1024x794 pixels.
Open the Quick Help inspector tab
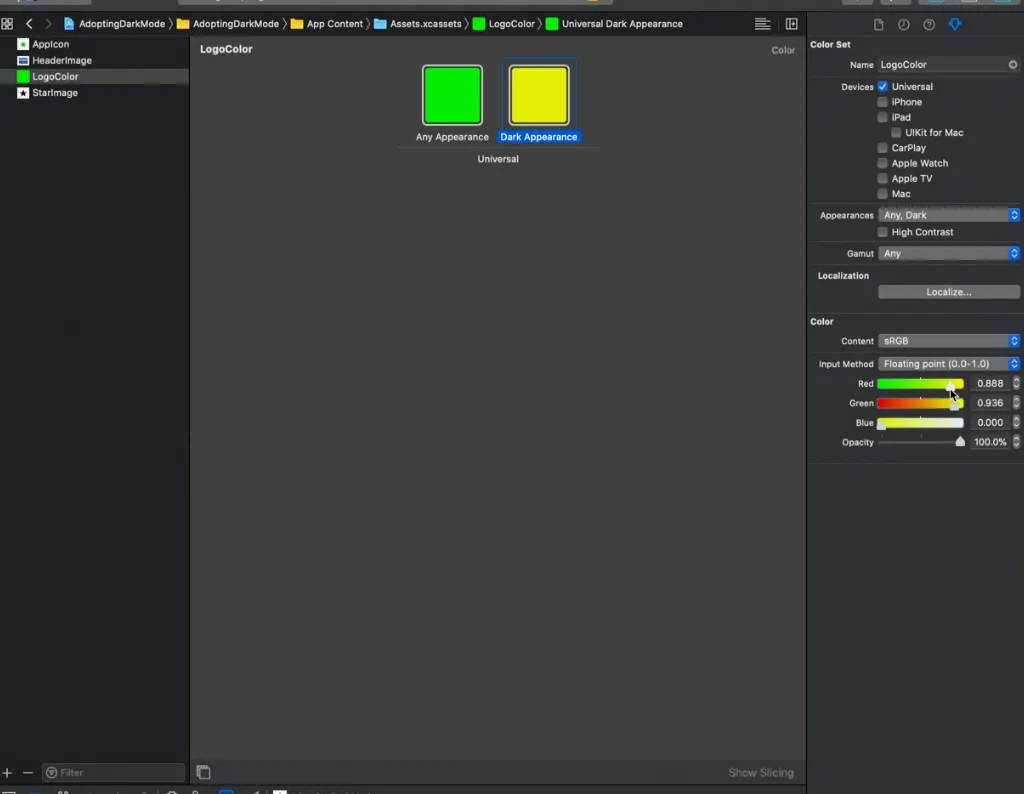coord(929,25)
